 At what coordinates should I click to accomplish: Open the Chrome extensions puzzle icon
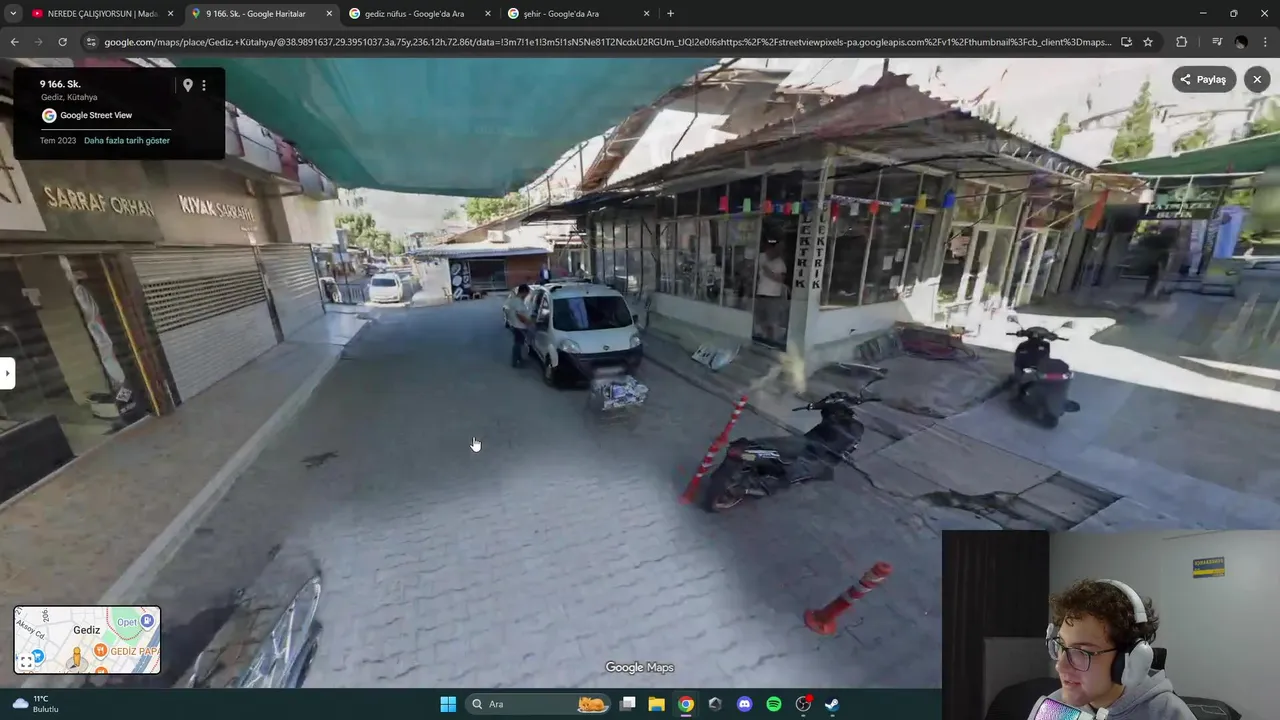click(x=1181, y=42)
